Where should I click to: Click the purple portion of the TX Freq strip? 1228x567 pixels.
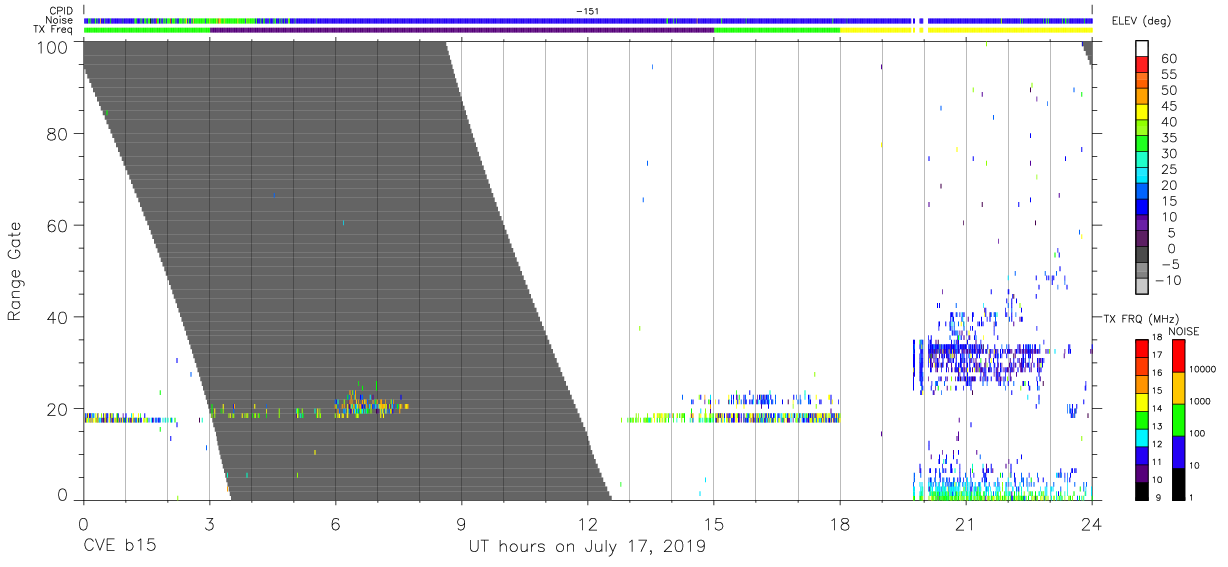pyautogui.click(x=461, y=30)
